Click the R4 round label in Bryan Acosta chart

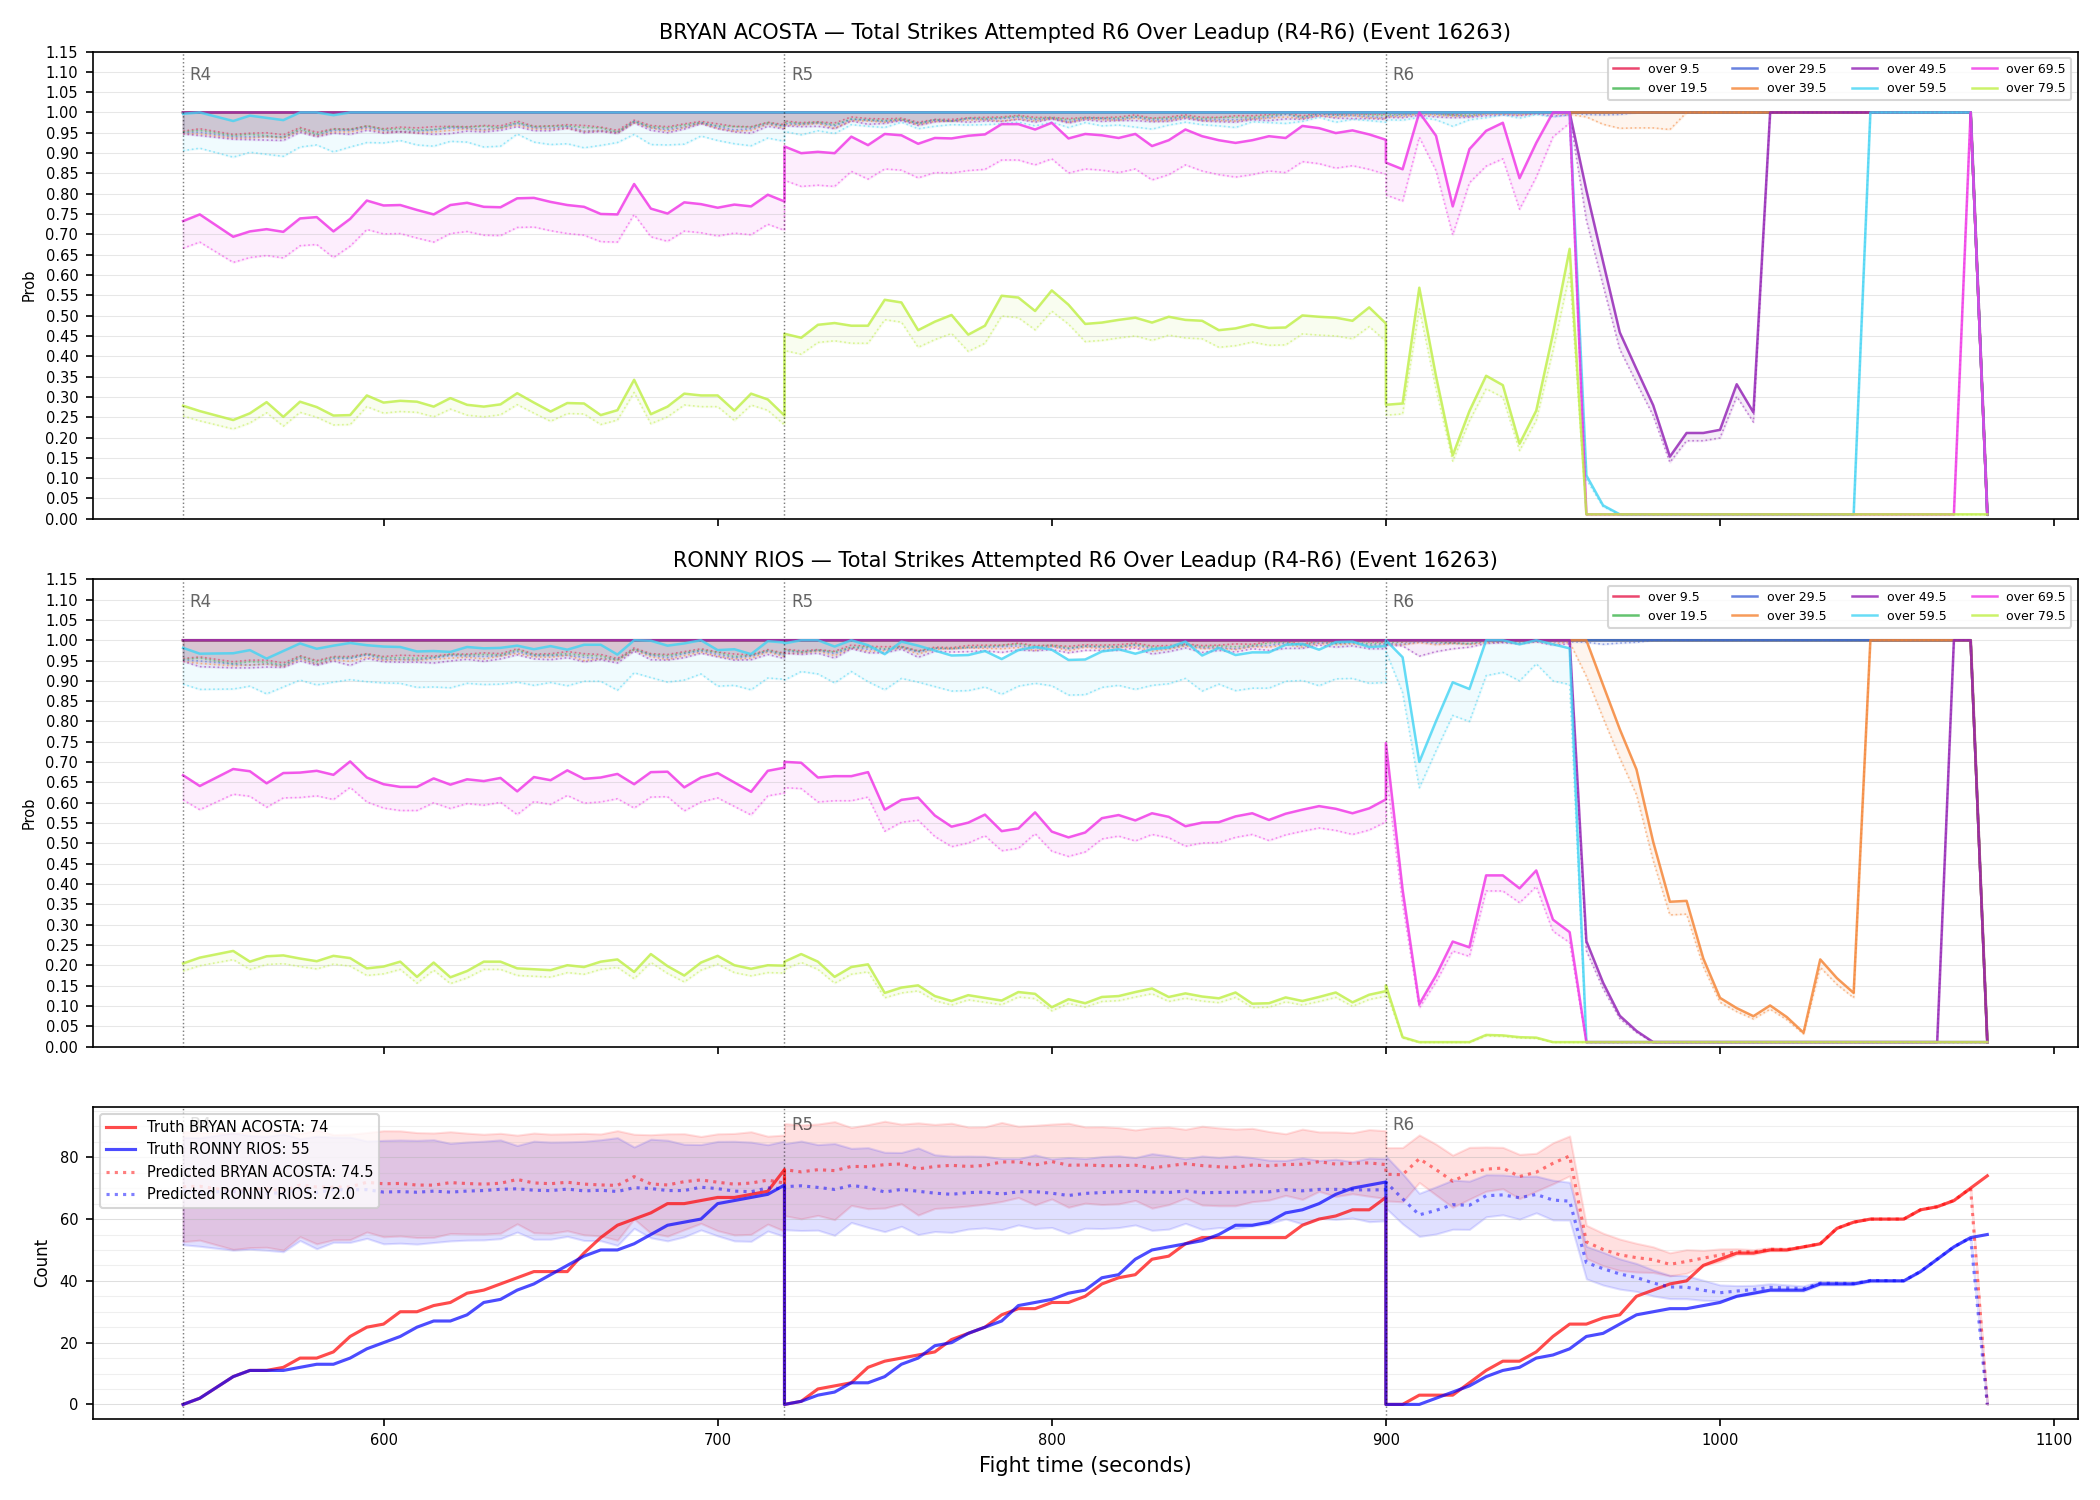(x=200, y=74)
